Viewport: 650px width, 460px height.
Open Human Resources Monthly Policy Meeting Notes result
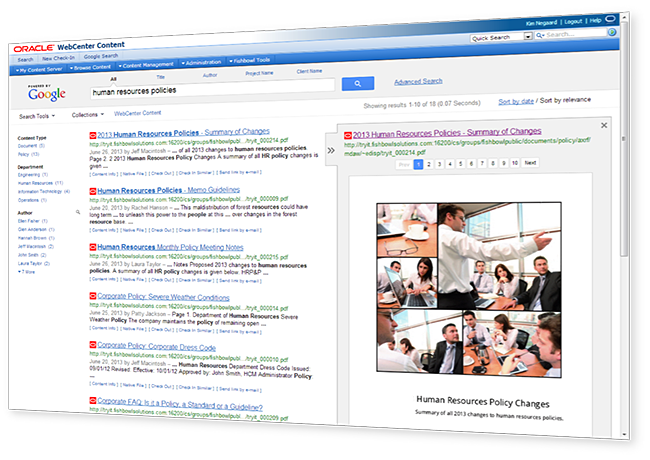170,247
